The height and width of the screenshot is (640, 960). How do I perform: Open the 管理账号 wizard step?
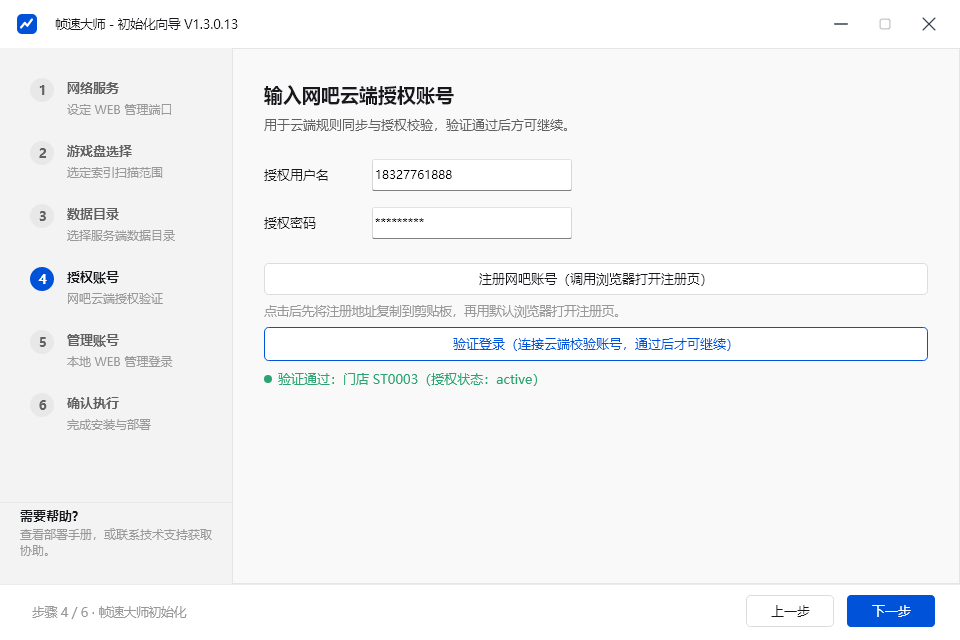pos(92,340)
